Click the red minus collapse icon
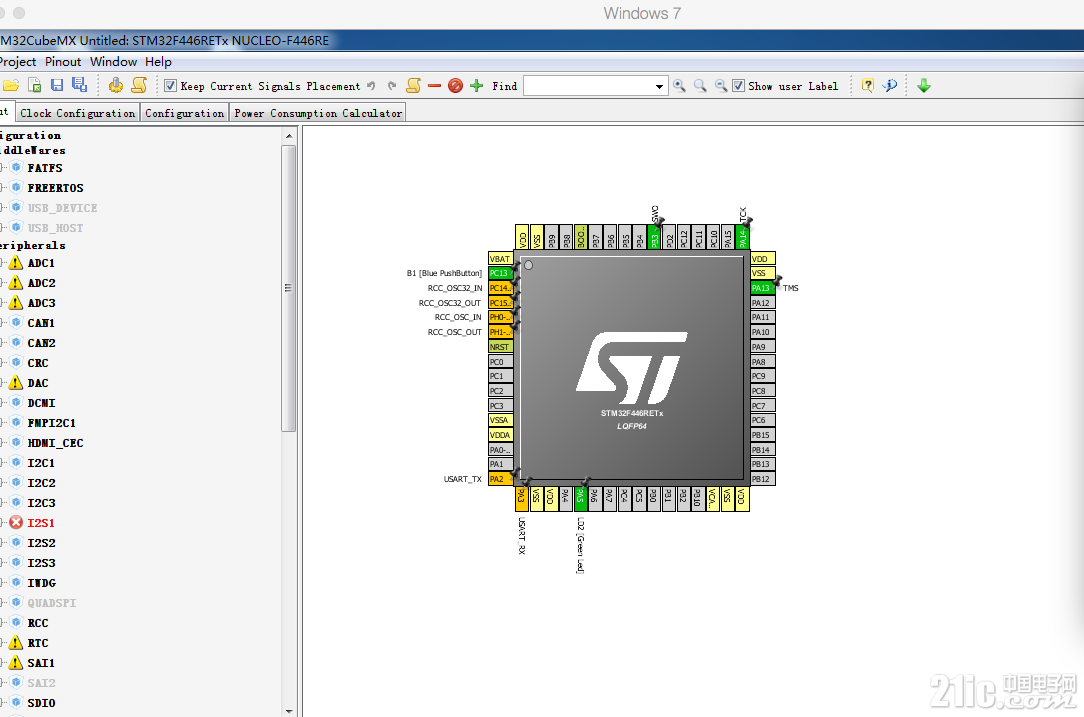This screenshot has height=717, width=1084. tap(434, 86)
